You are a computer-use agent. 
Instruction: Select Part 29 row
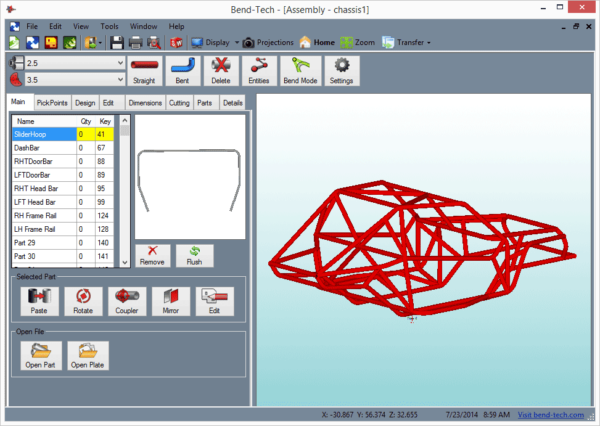click(x=63, y=243)
